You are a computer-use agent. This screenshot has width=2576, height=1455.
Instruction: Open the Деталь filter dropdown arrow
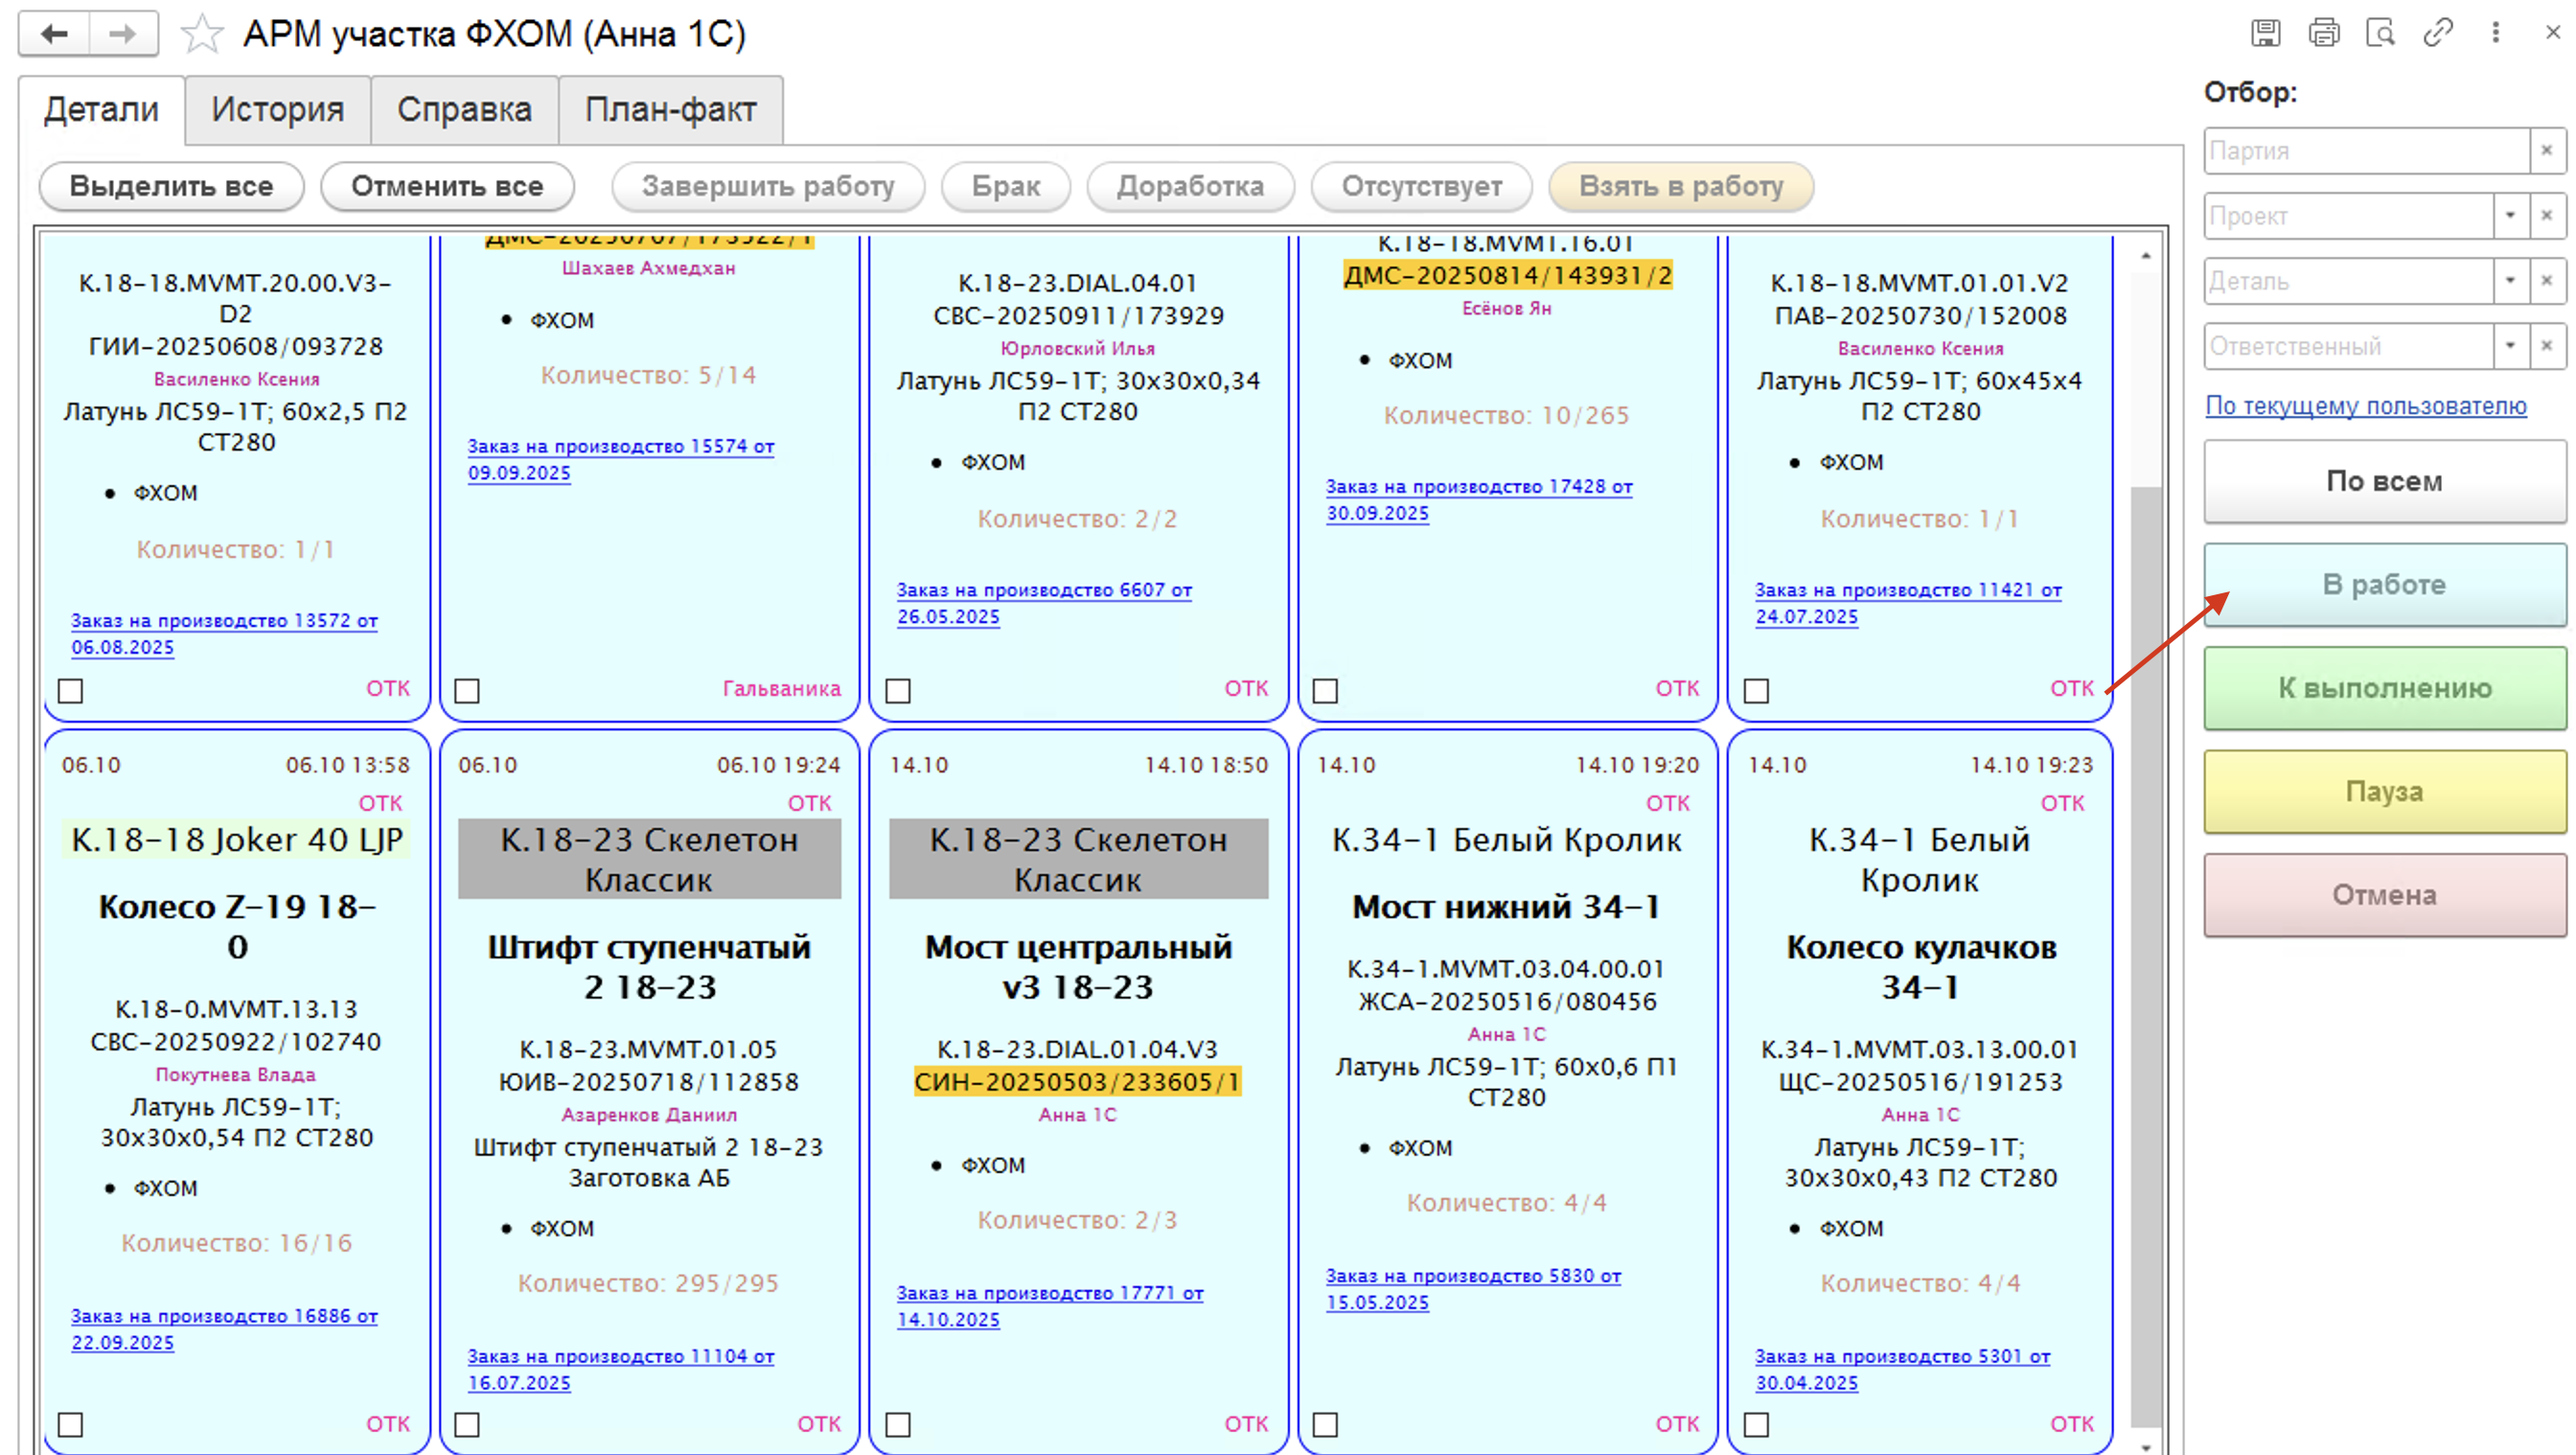coord(2510,281)
